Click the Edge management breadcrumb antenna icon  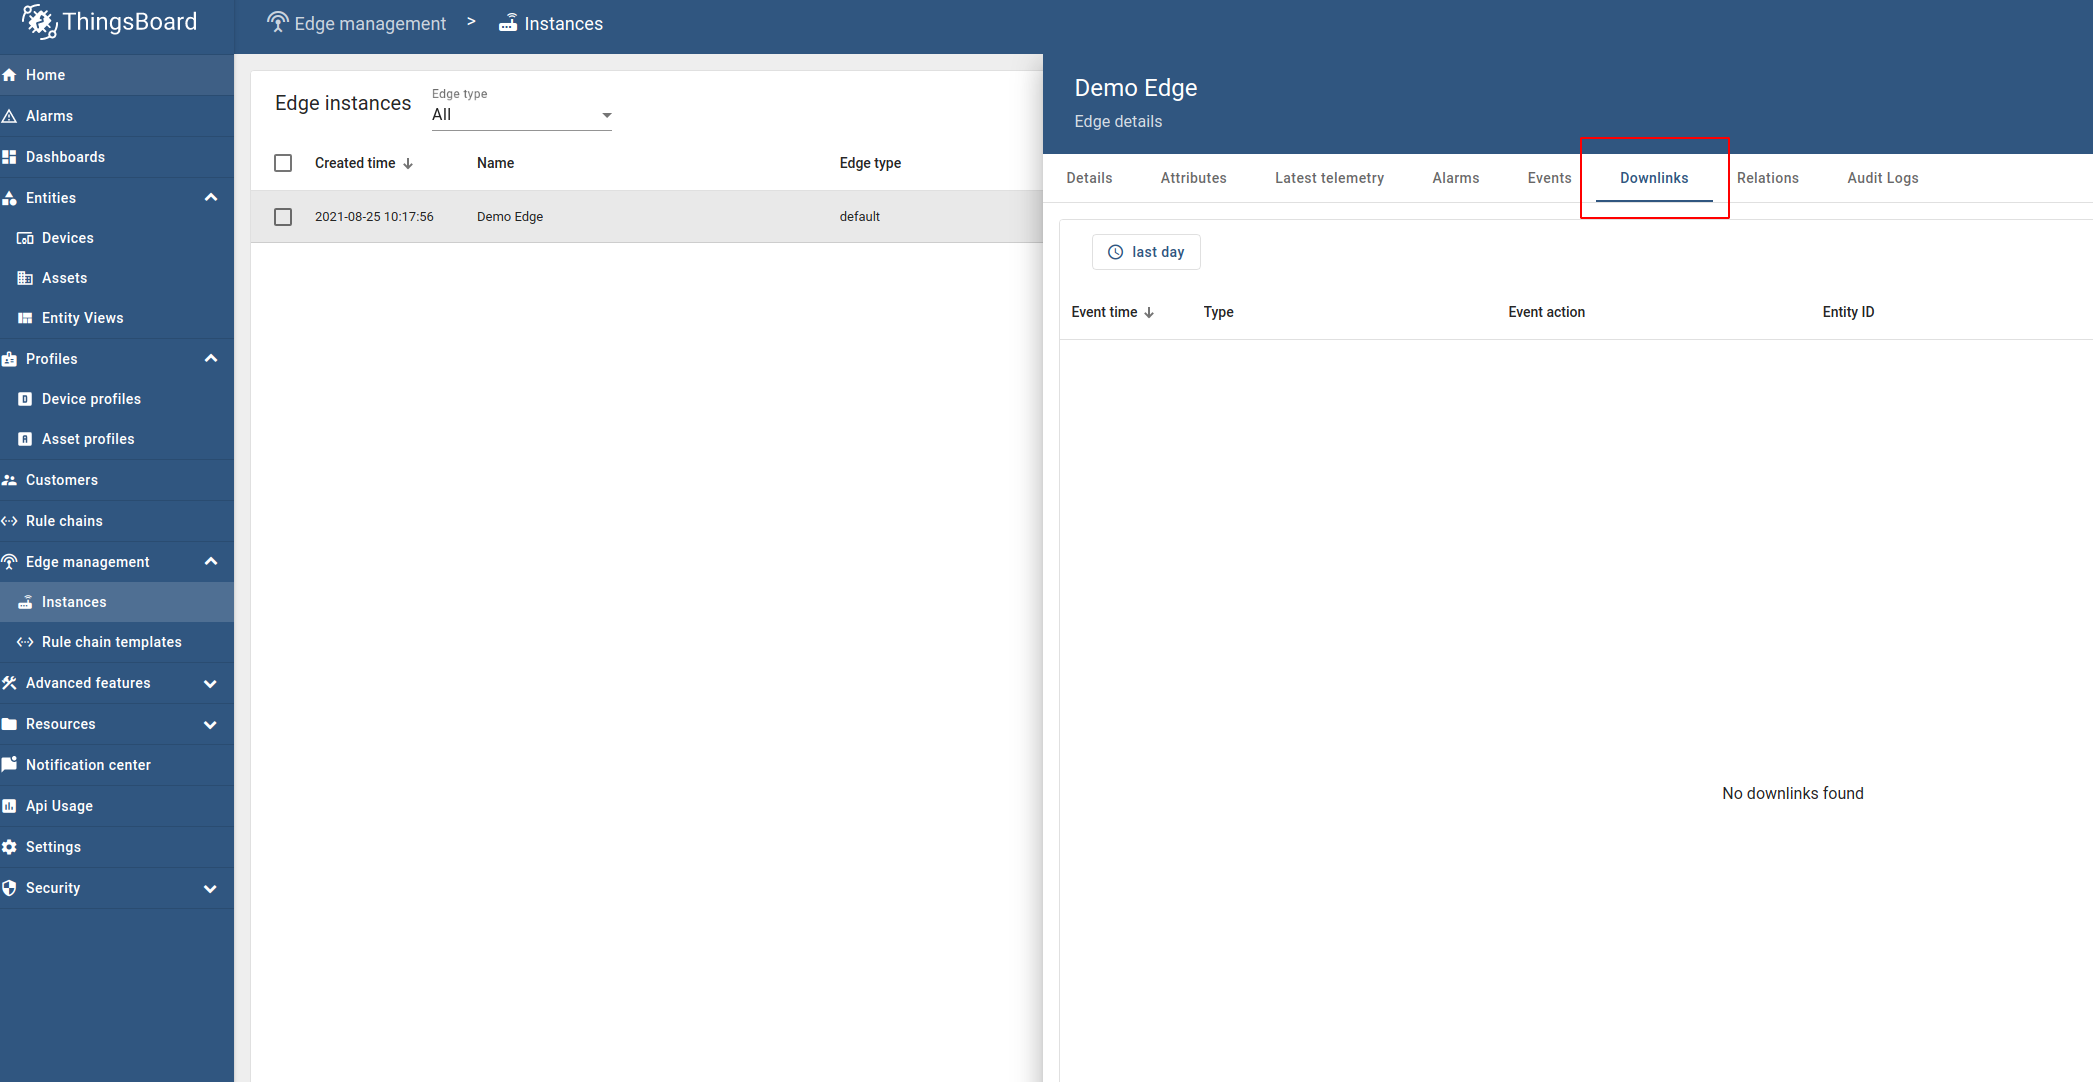[277, 21]
